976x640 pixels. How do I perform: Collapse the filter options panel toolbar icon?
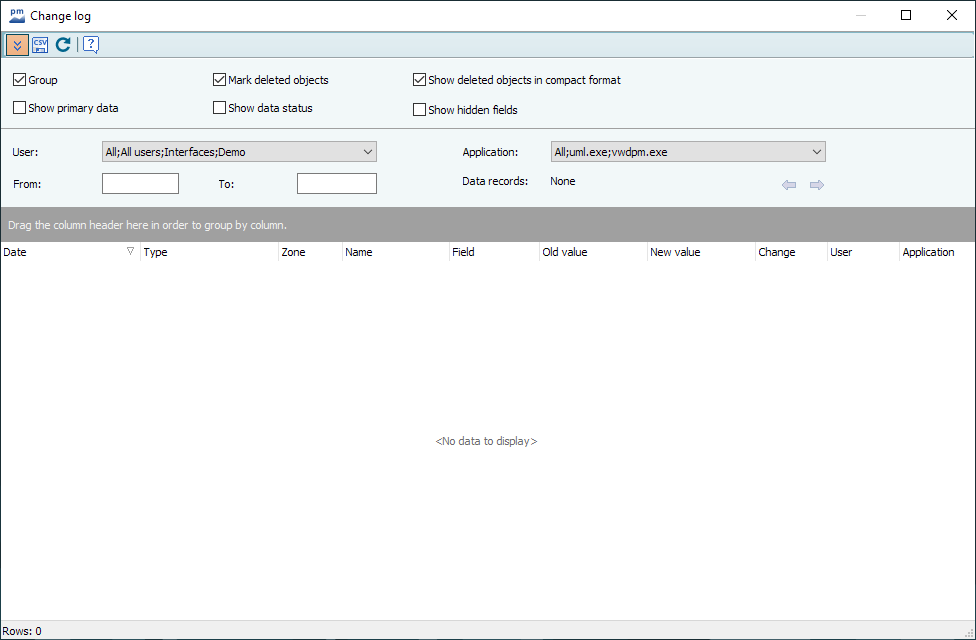click(x=17, y=45)
